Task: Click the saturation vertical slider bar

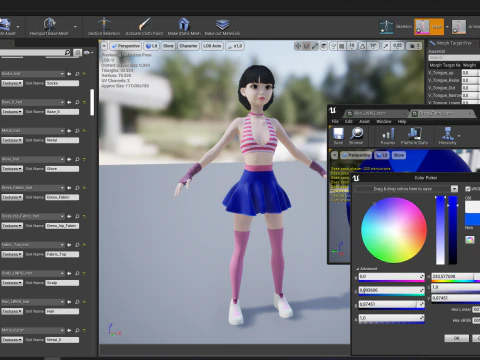Action: tap(440, 230)
